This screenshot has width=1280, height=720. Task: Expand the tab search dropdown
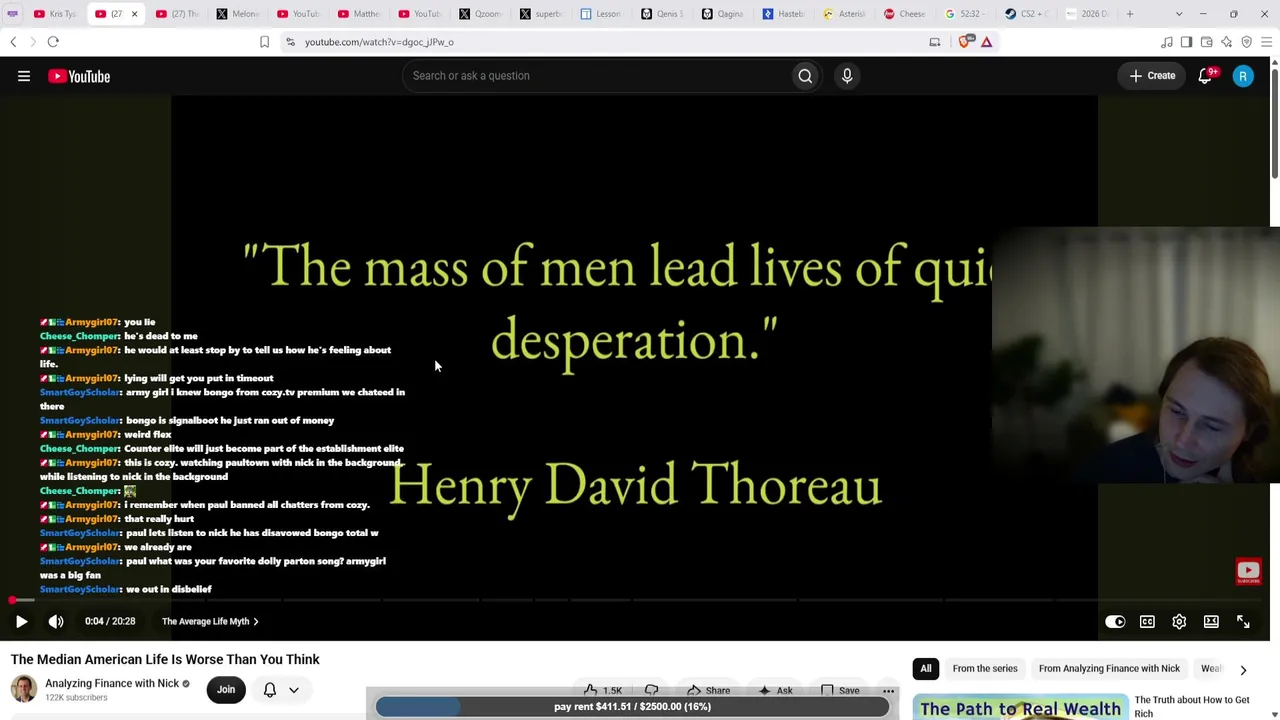coord(1179,14)
